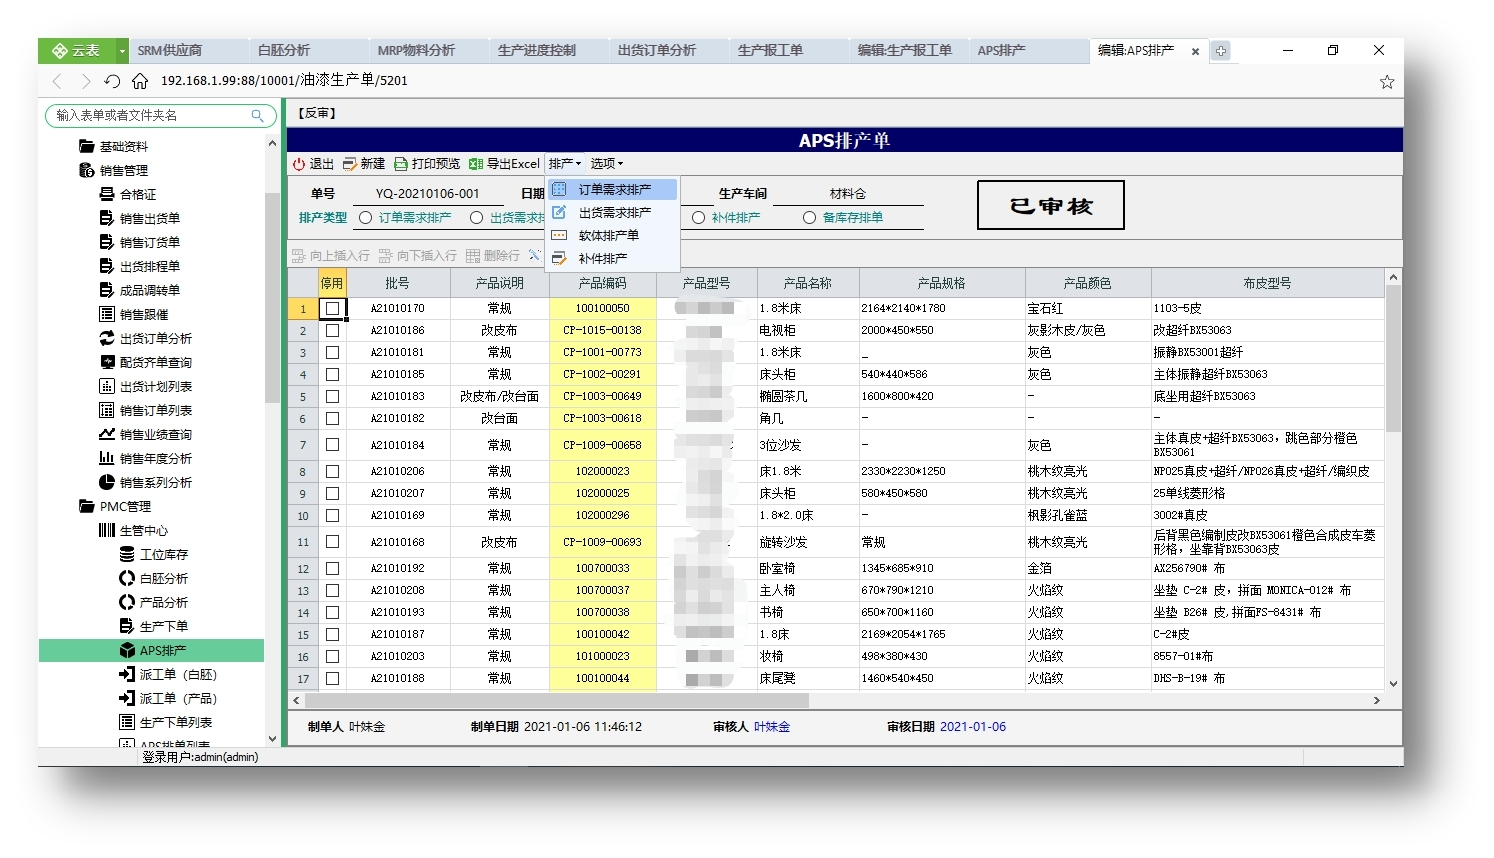
Task: Click the 导出Excel icon
Action: pyautogui.click(x=476, y=164)
